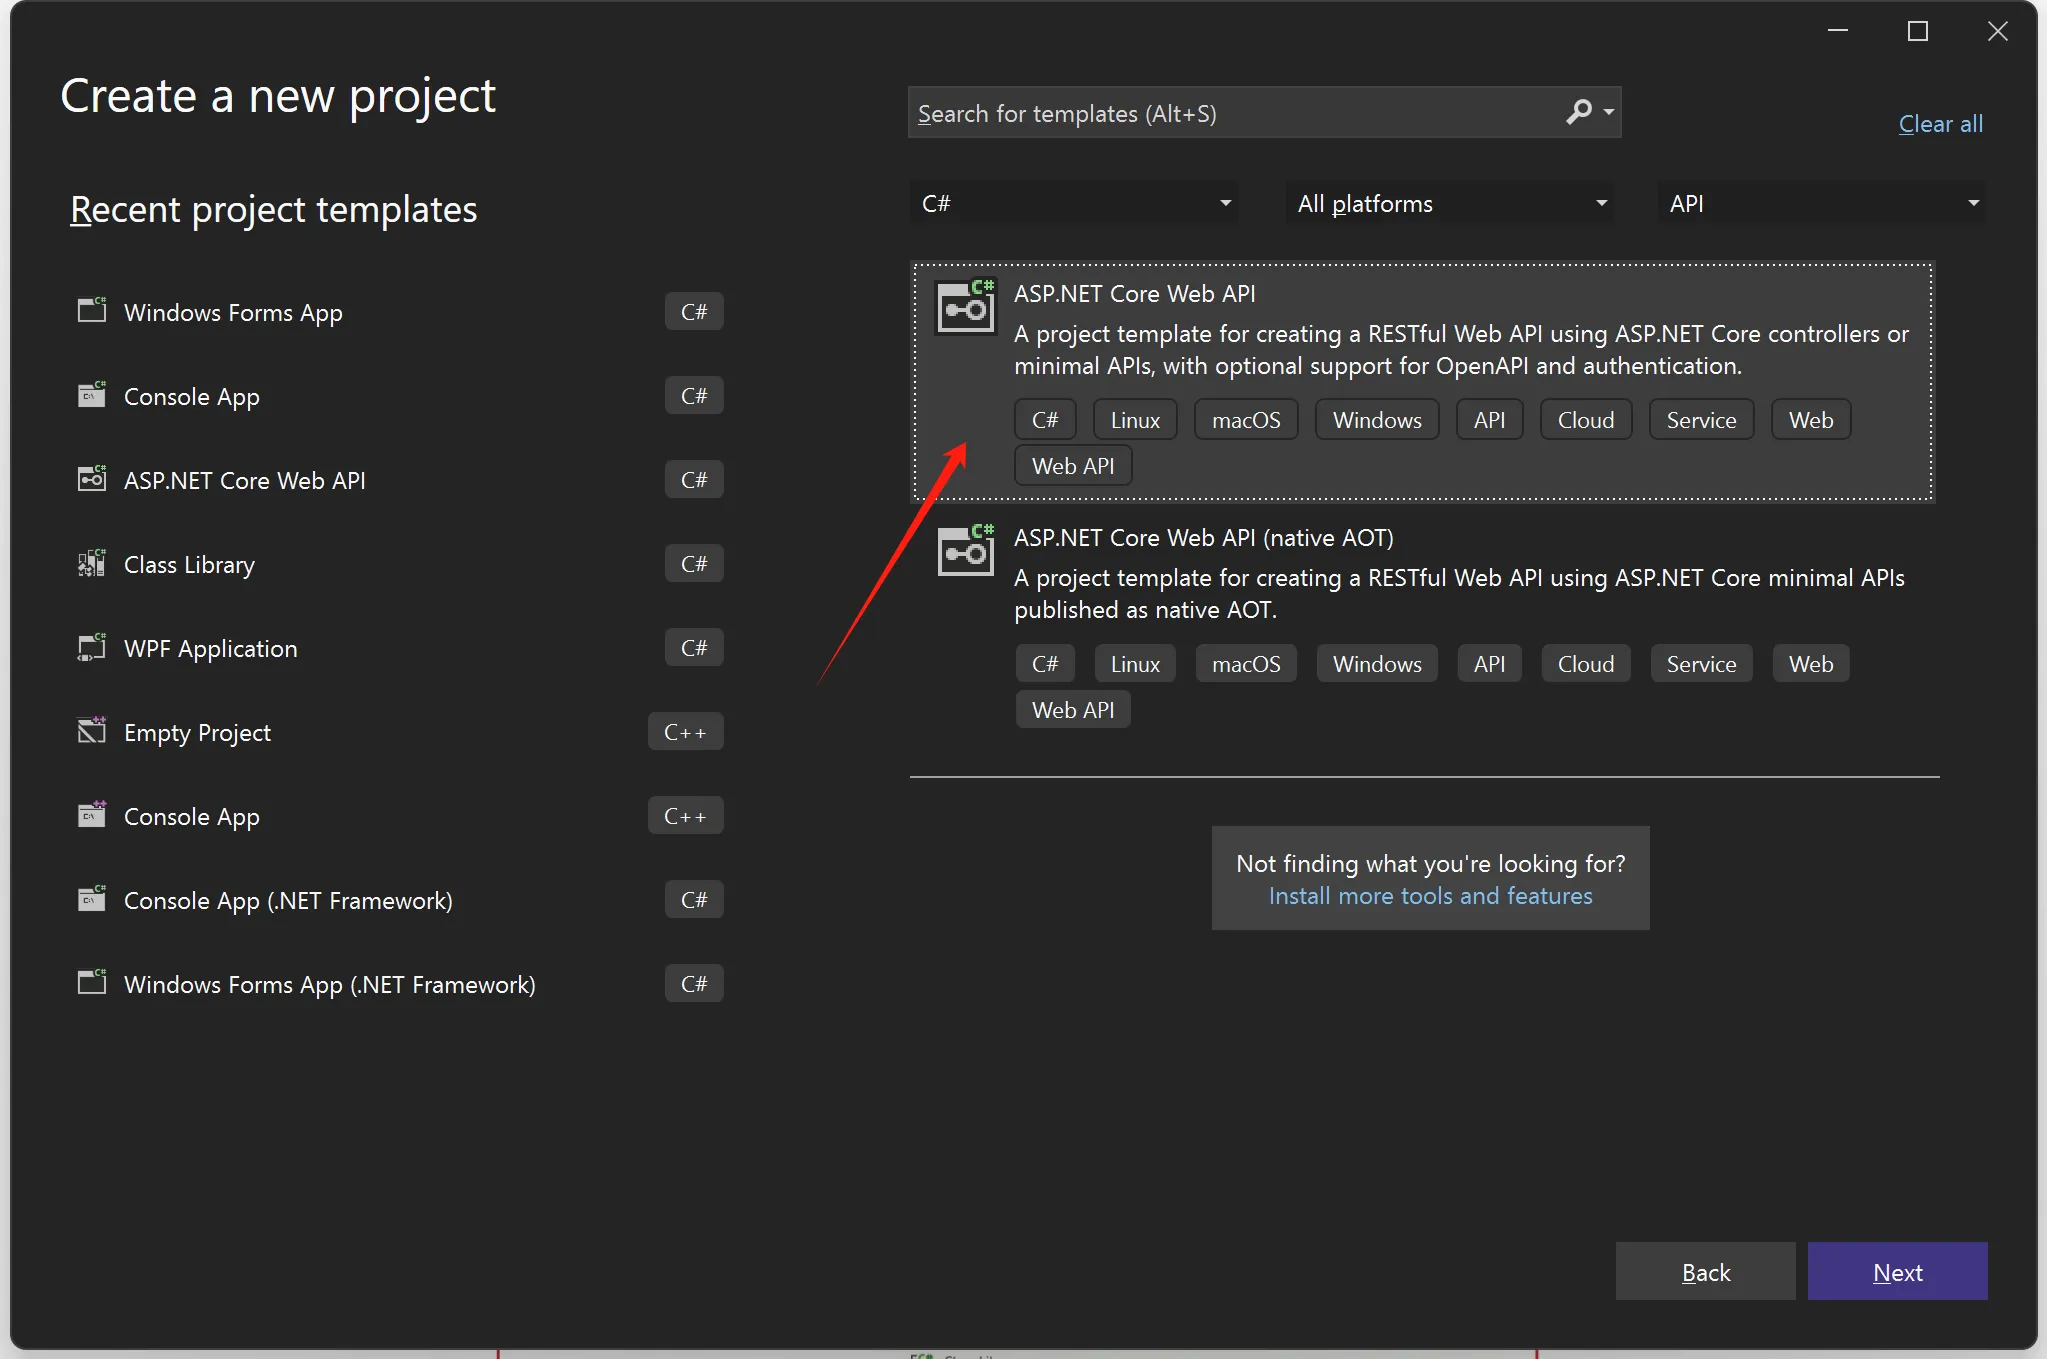Close the Create a new project dialog
Viewport: 2047px width, 1359px height.
click(x=1998, y=32)
